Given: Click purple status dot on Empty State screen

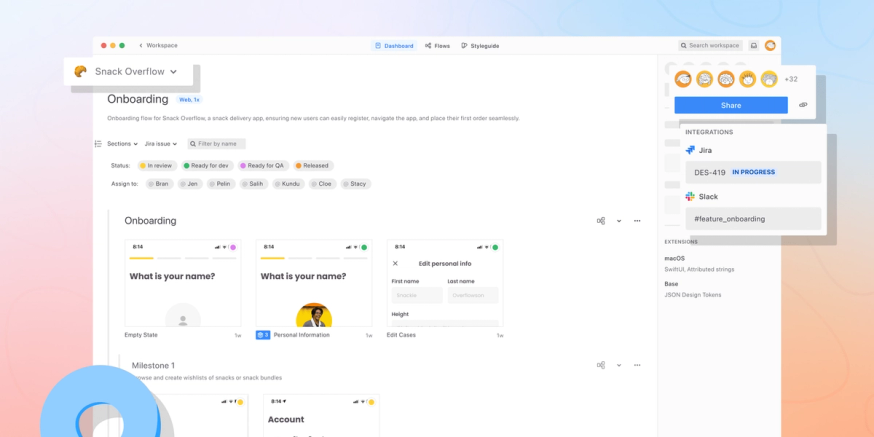Looking at the screenshot, I should 233,247.
